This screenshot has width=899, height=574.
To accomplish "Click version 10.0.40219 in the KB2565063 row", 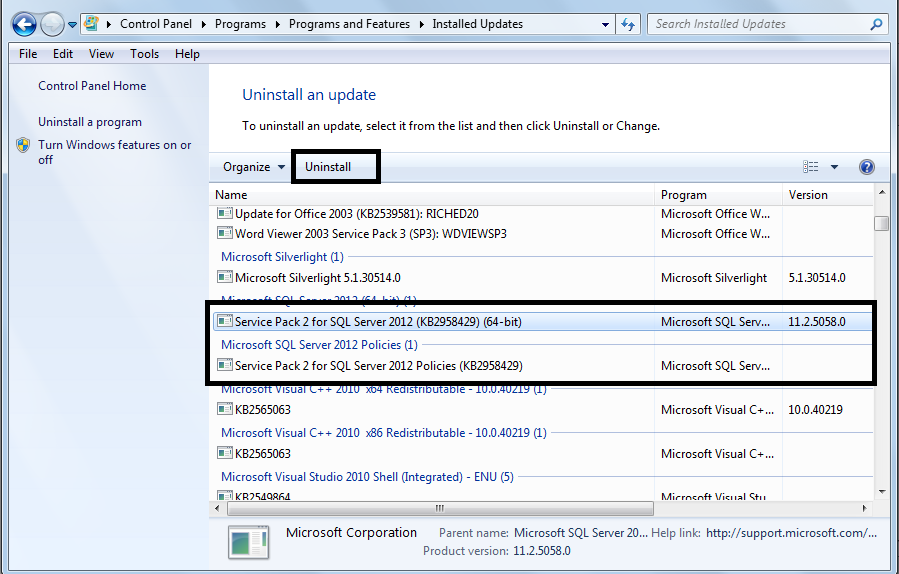I will click(x=815, y=410).
